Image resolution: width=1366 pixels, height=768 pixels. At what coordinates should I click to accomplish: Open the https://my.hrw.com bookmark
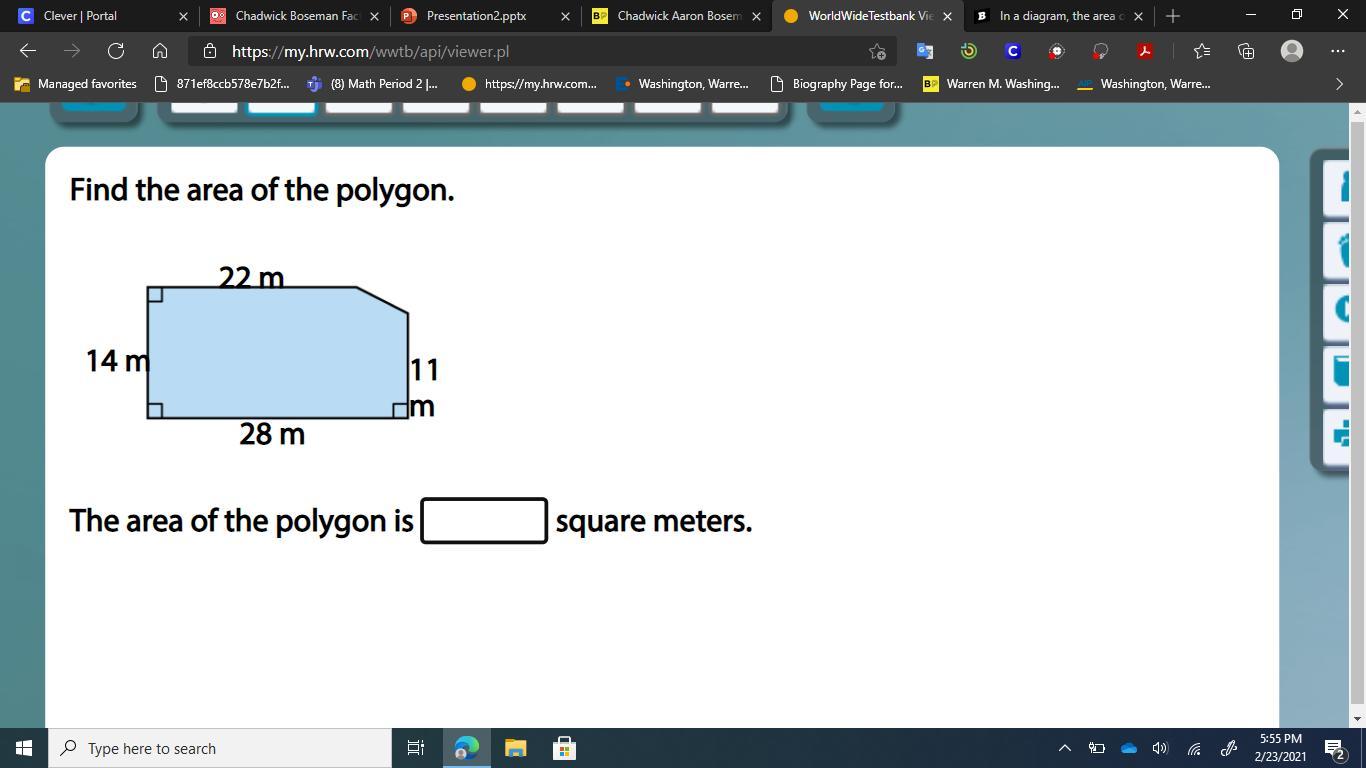[529, 84]
